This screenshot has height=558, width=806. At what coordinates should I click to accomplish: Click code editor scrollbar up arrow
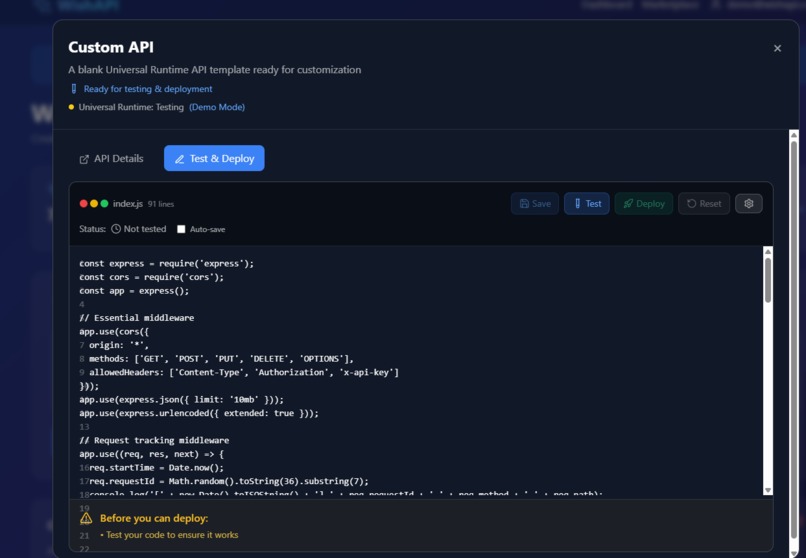pyautogui.click(x=768, y=251)
